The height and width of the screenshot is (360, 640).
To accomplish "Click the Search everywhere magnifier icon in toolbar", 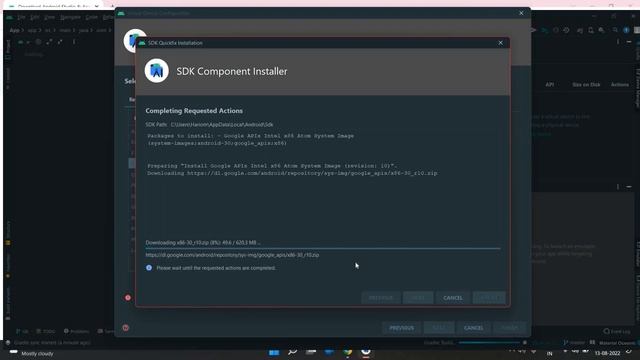I will pos(615,30).
